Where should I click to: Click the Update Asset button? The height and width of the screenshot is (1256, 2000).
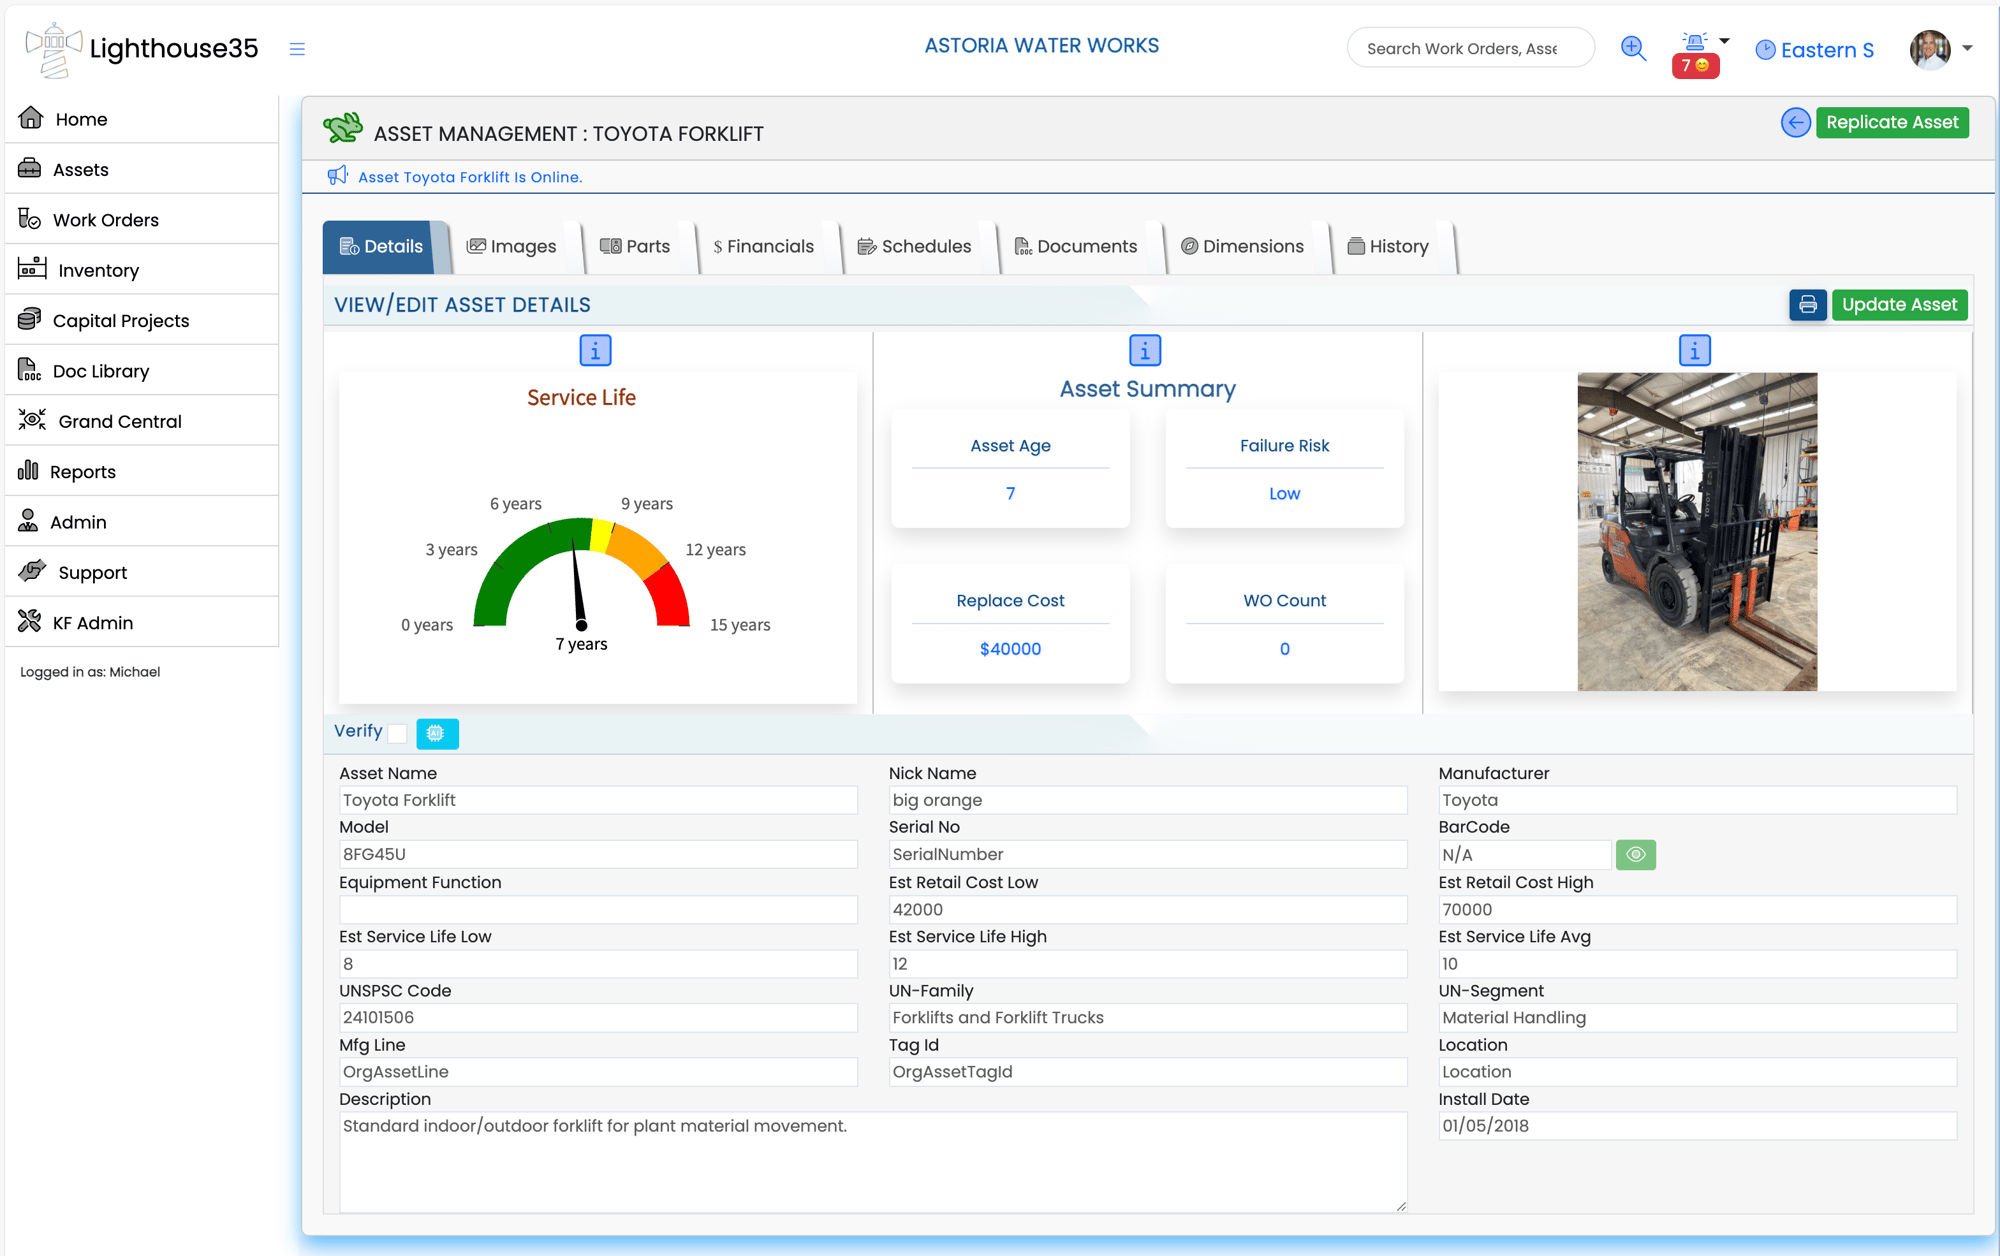coord(1899,305)
